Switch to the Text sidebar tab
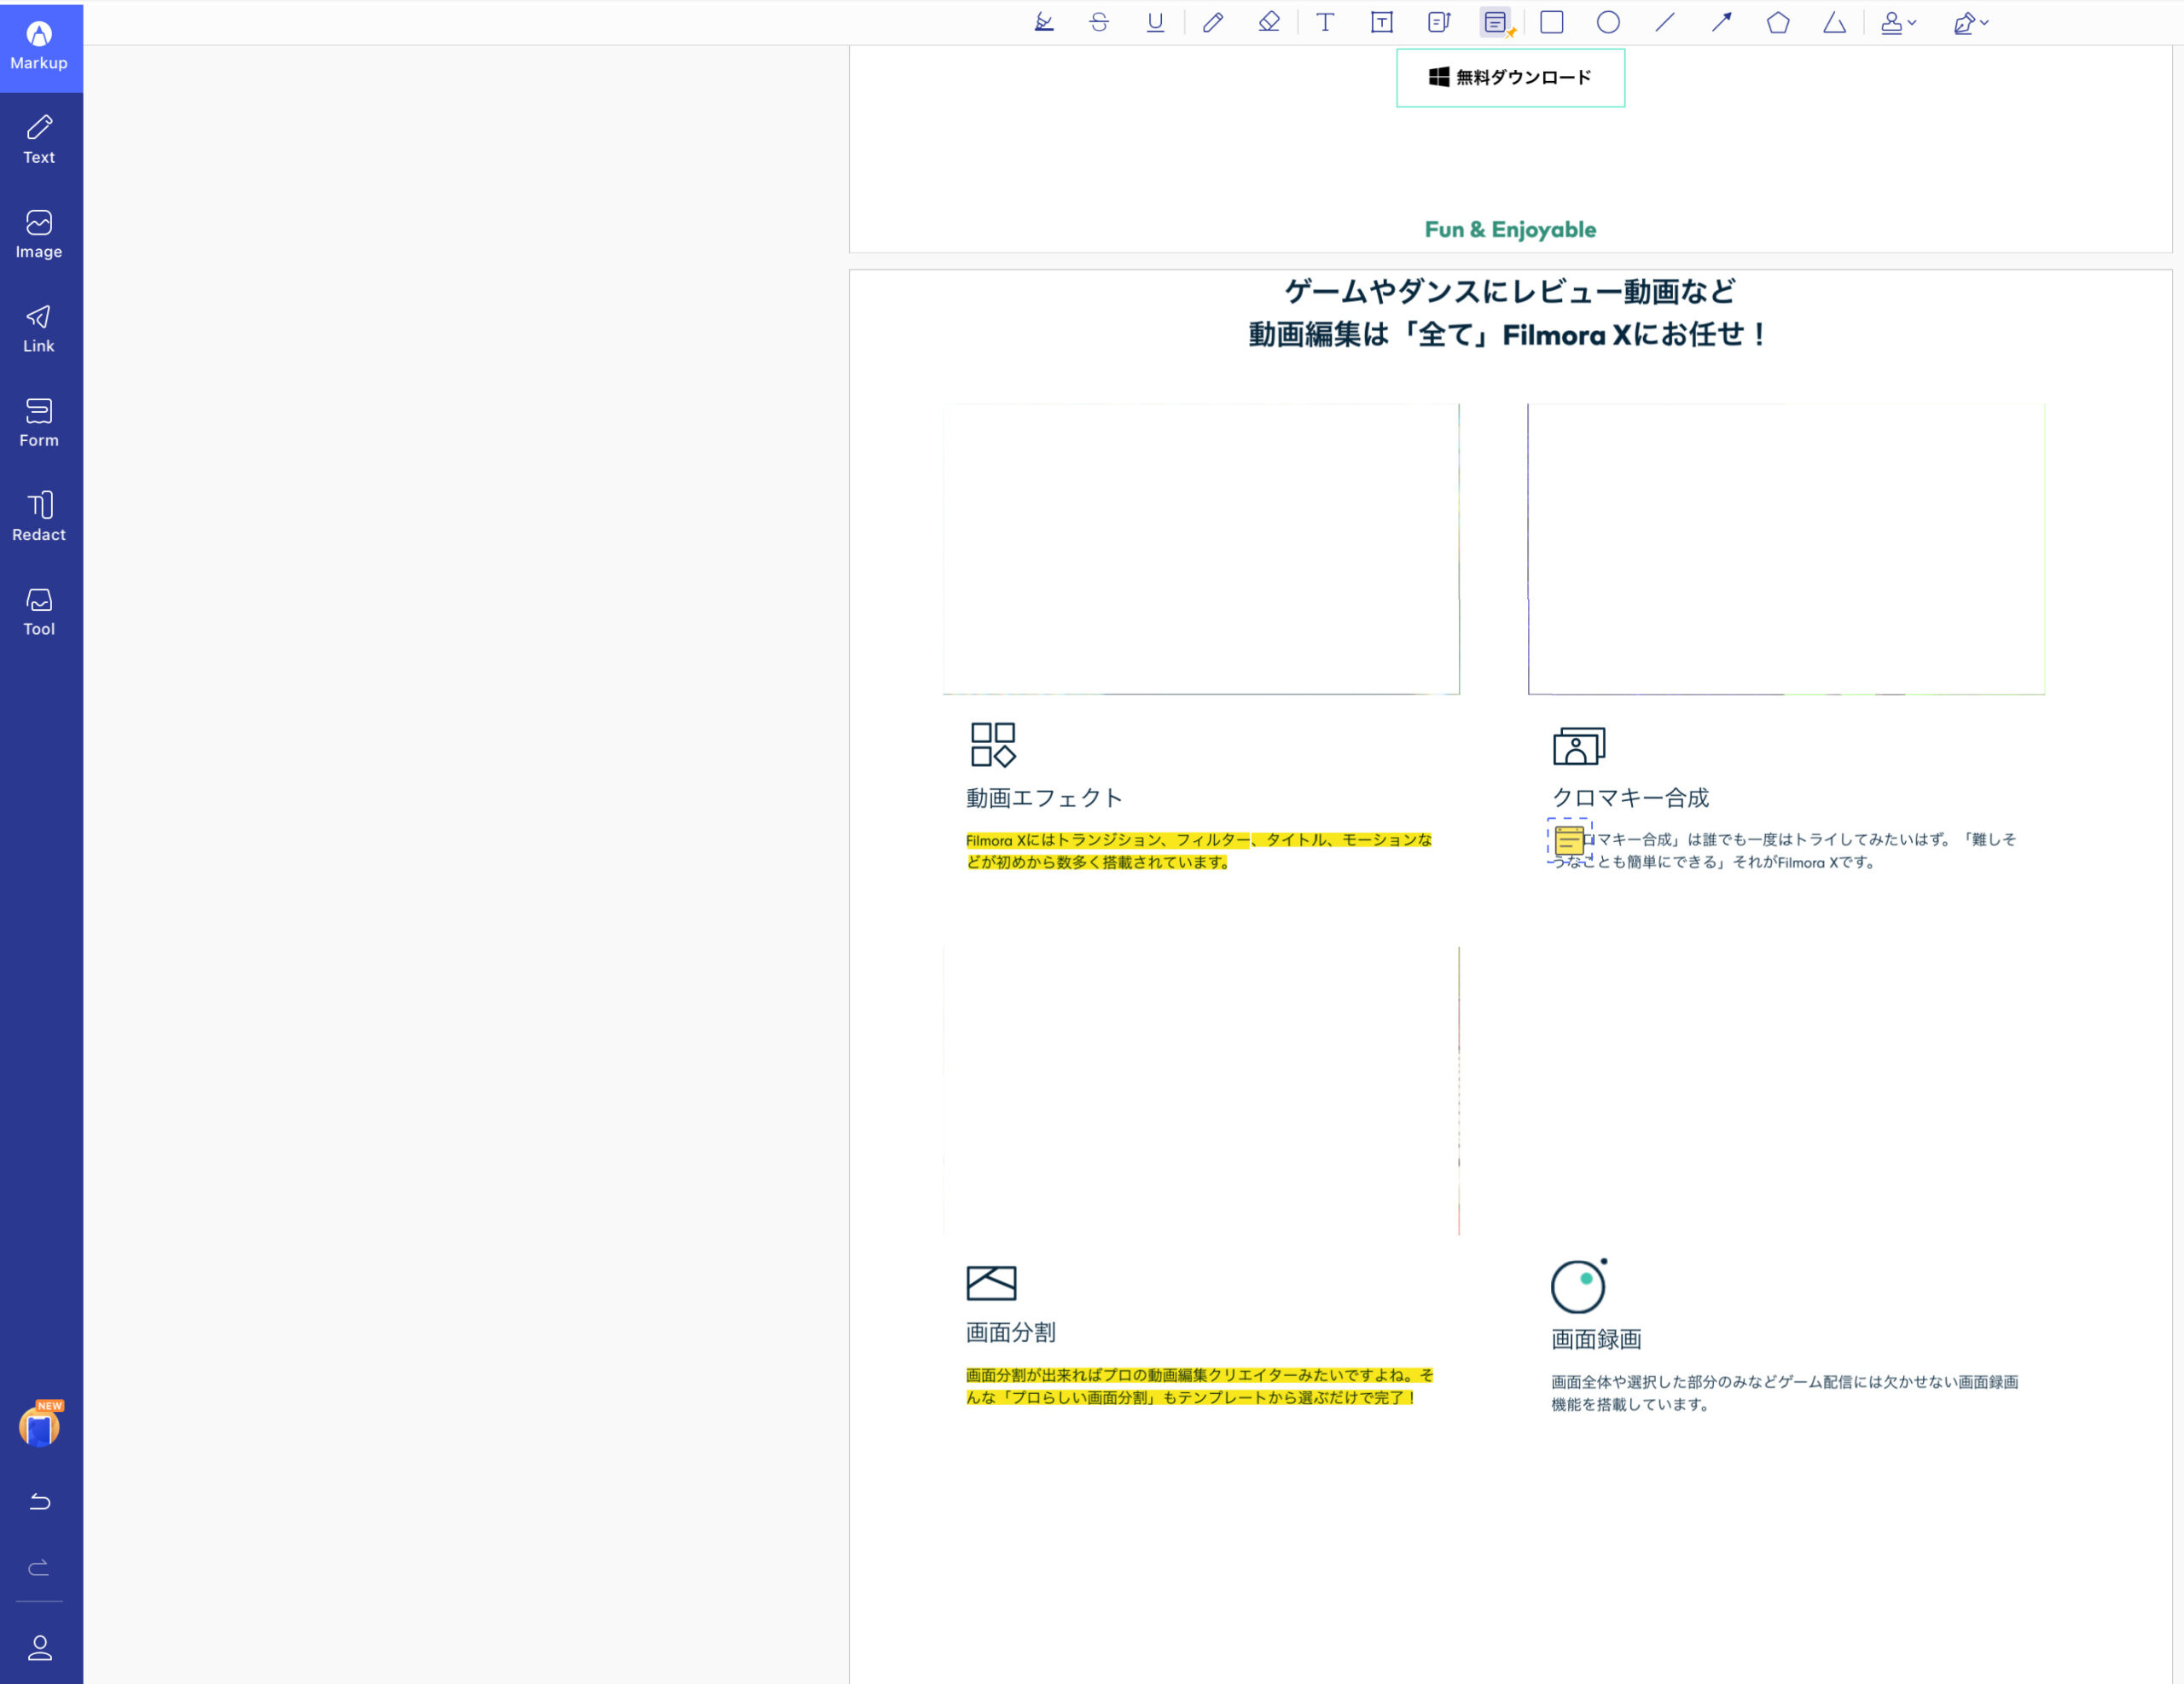2184x1684 pixels. click(40, 141)
